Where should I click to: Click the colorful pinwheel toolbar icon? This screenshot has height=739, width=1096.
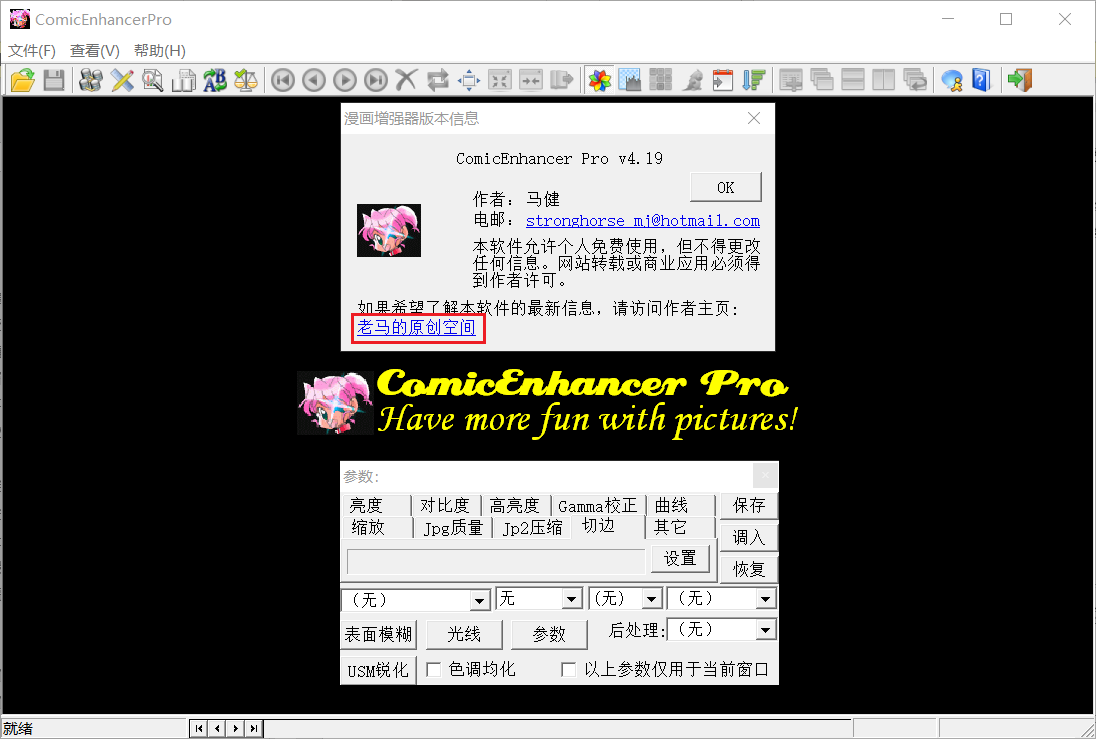(x=599, y=80)
